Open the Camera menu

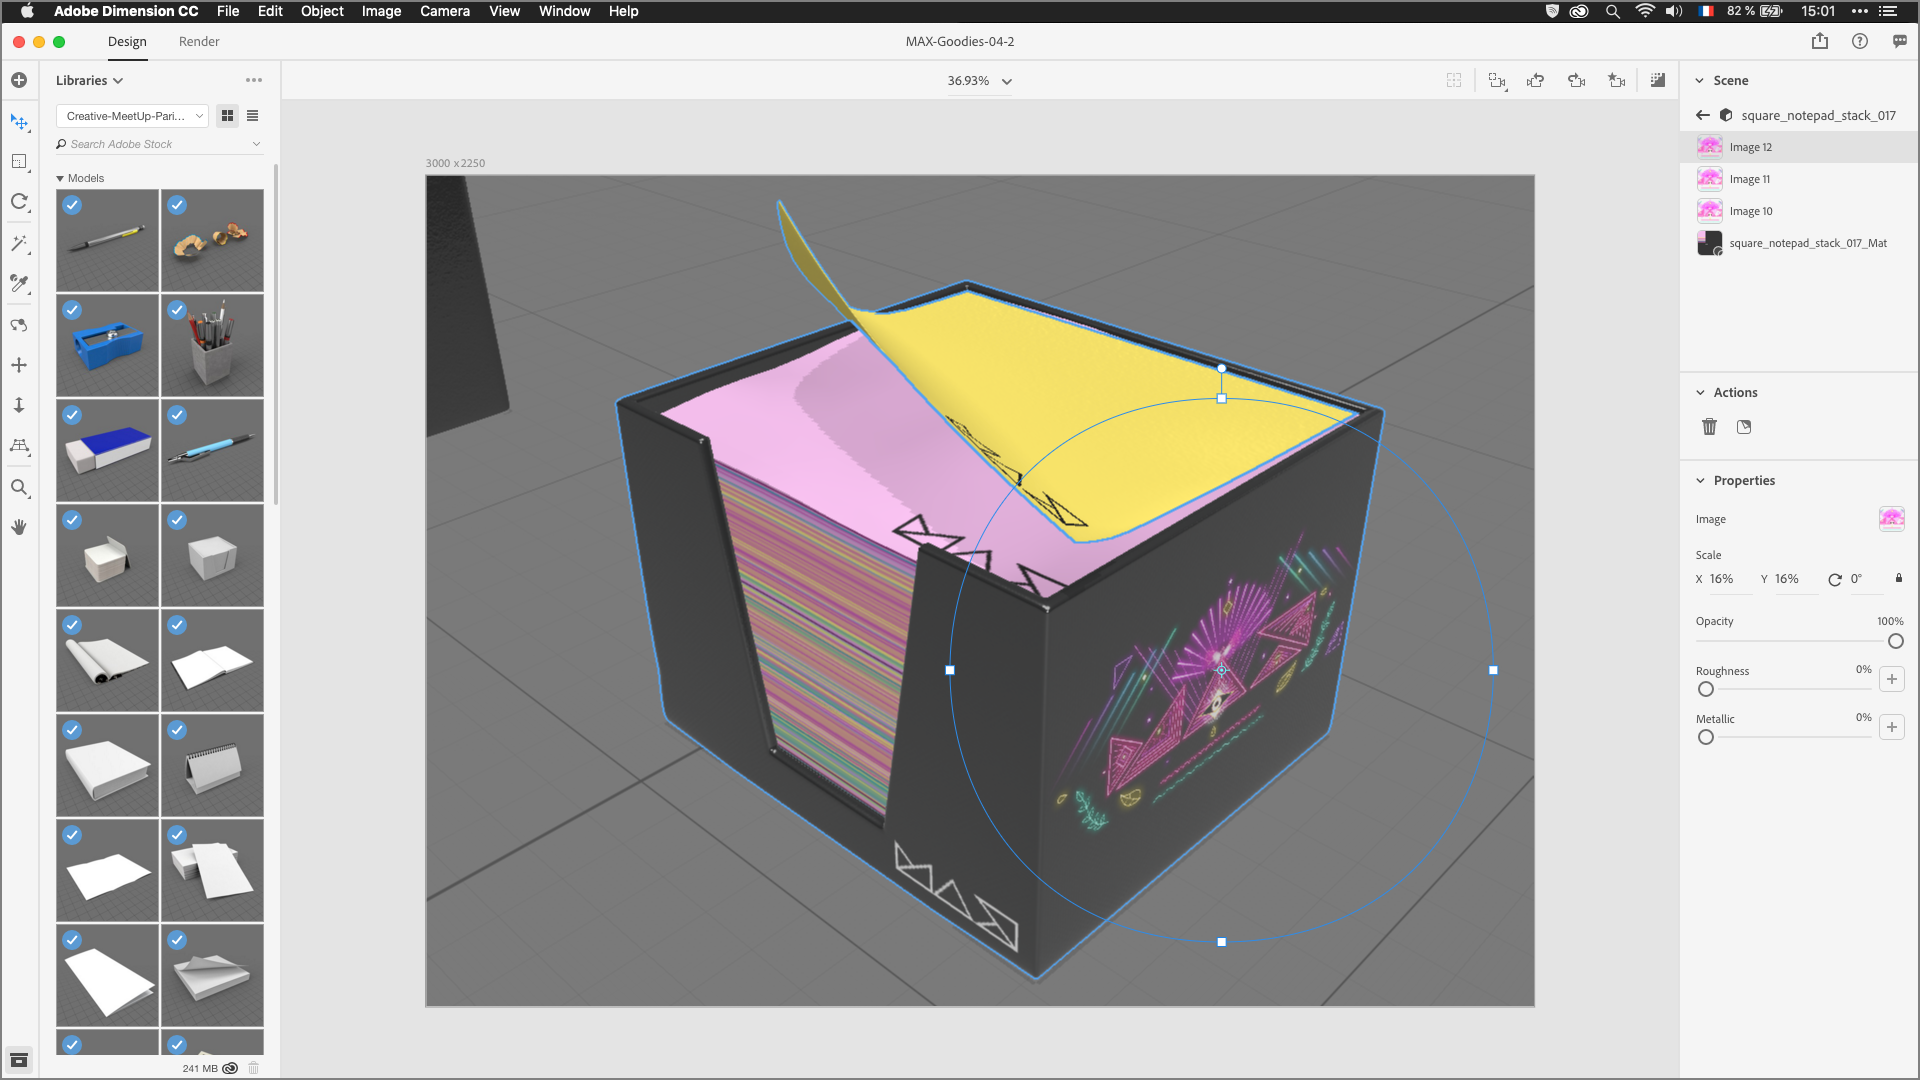445,11
